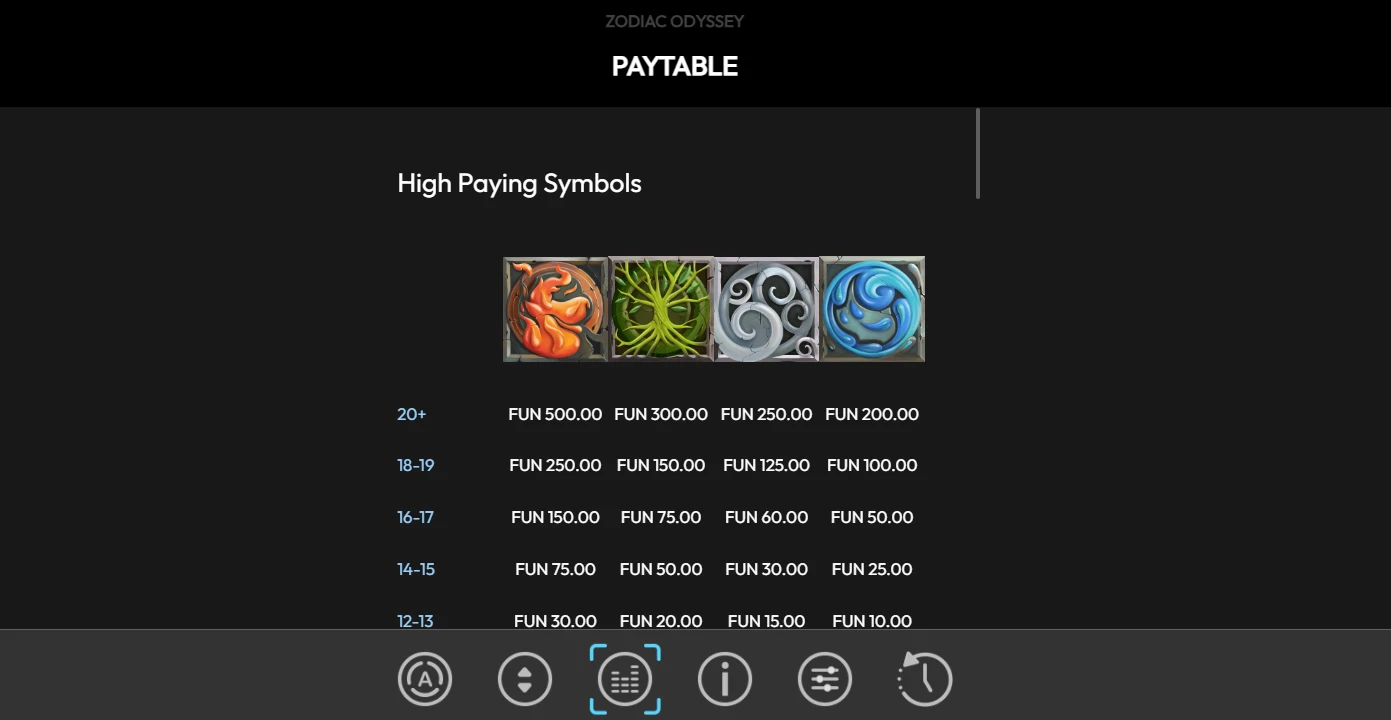Click FUN 75.00 in the 14-15 row
Screen dimensions: 1391x720
(x=555, y=569)
